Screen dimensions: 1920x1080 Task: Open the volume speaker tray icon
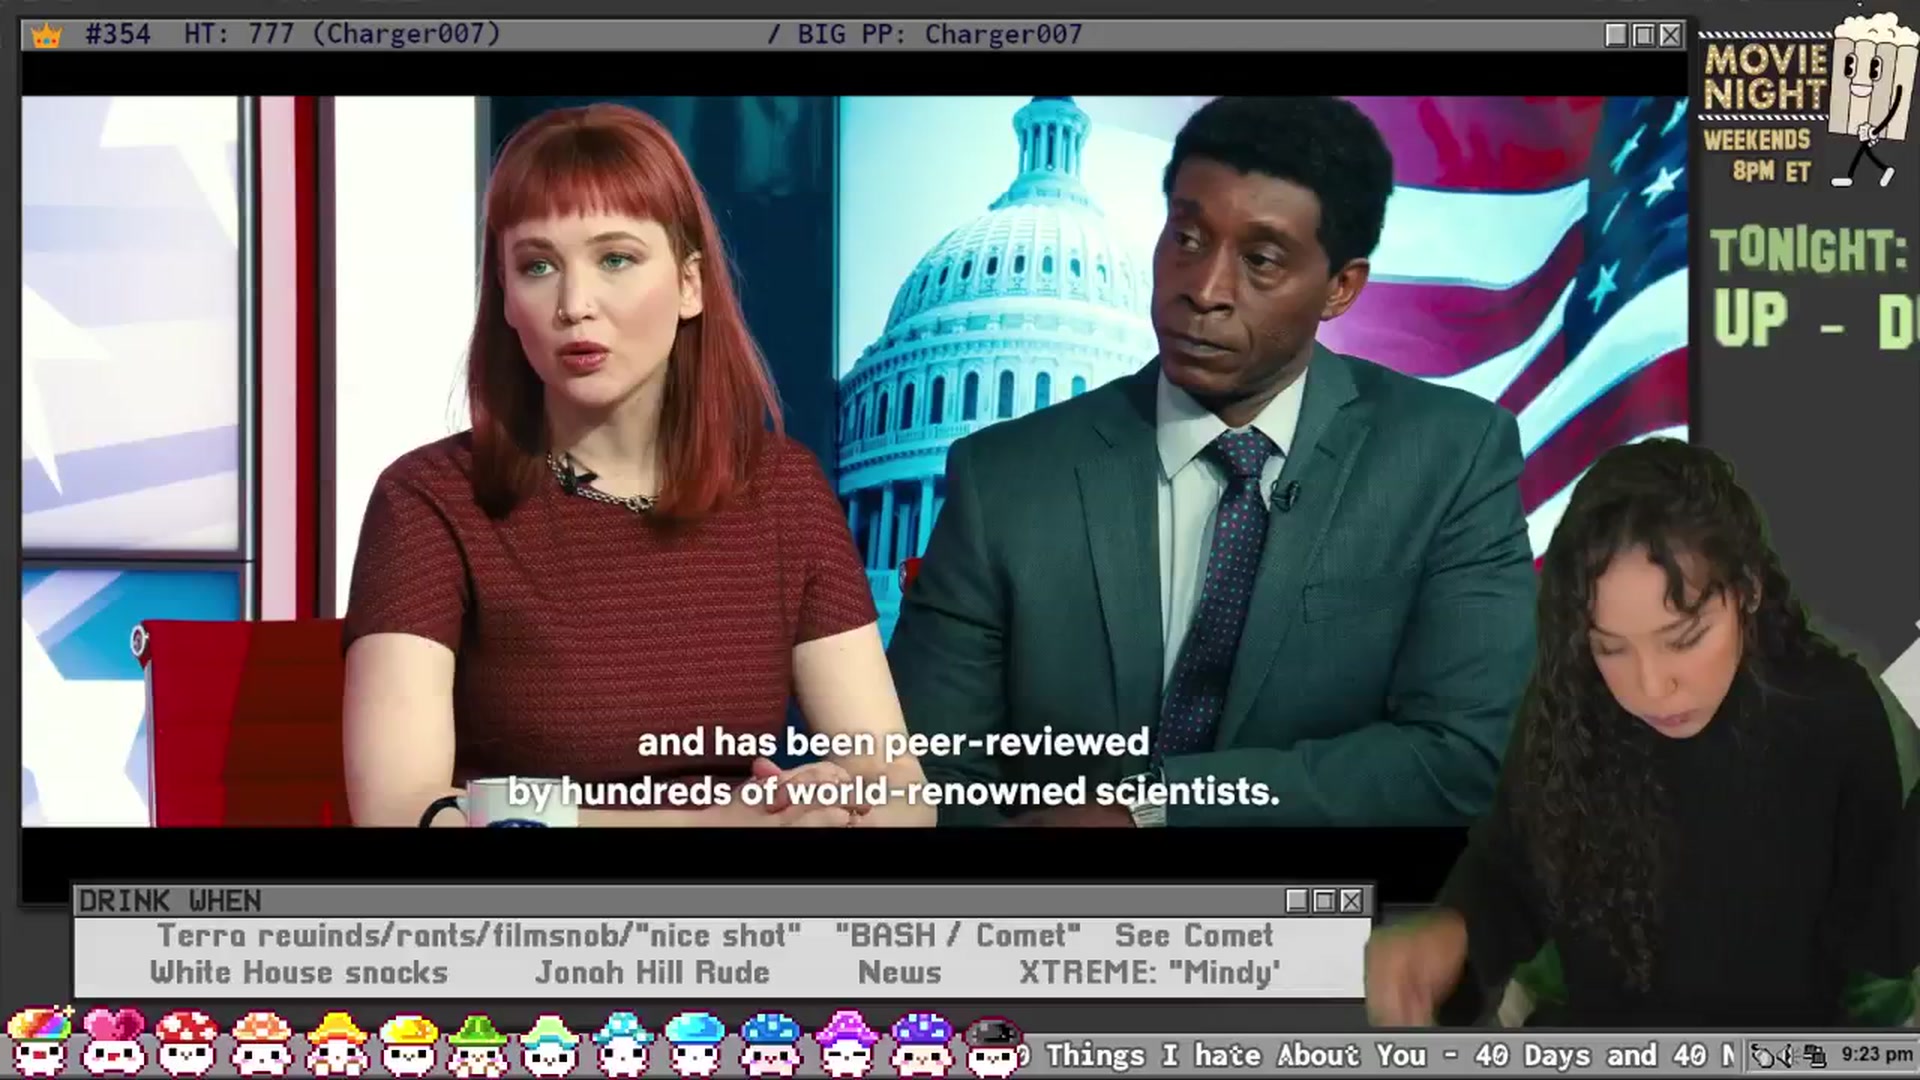pyautogui.click(x=1786, y=1055)
